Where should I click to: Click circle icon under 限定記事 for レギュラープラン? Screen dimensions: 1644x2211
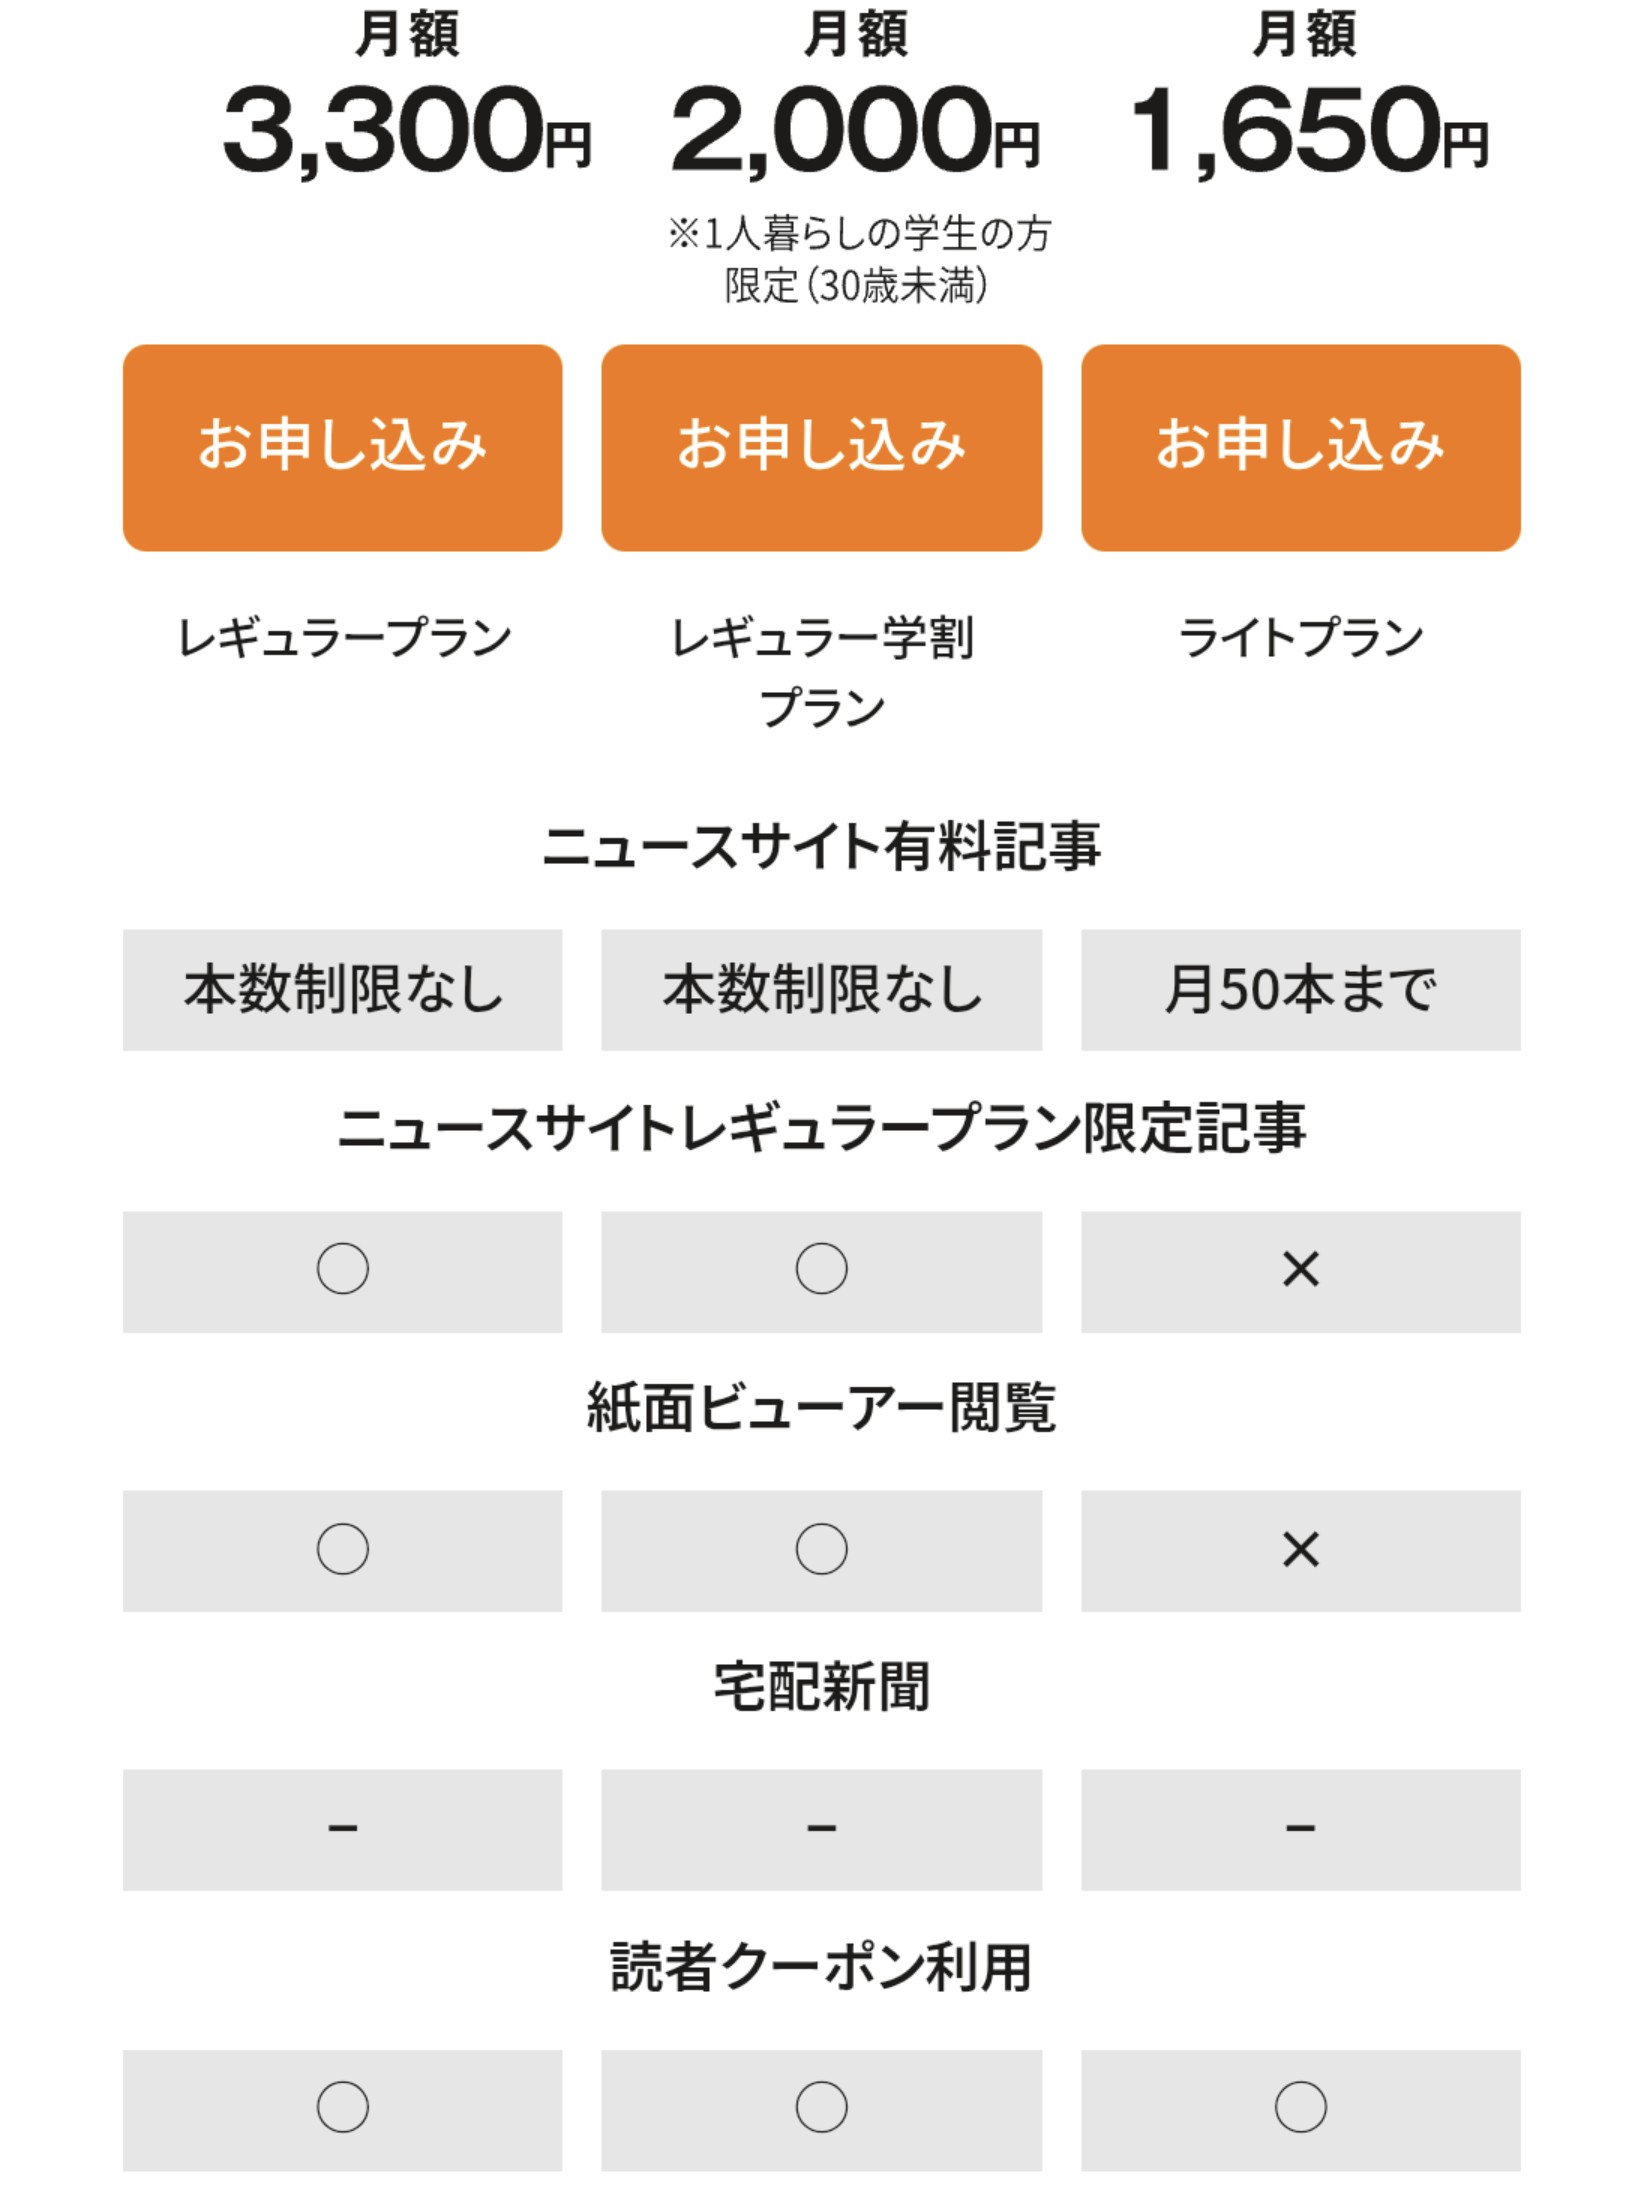(x=342, y=1269)
